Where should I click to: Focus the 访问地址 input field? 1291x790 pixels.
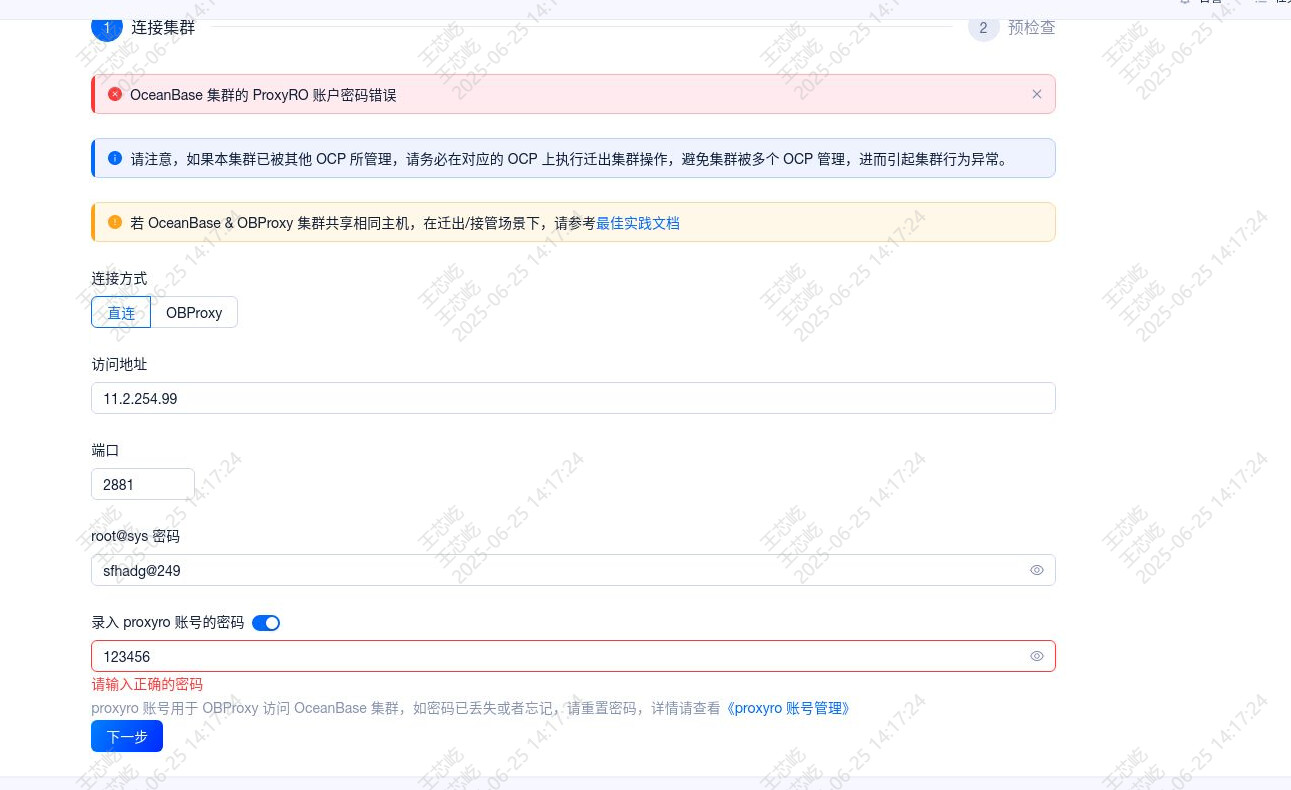pos(573,398)
